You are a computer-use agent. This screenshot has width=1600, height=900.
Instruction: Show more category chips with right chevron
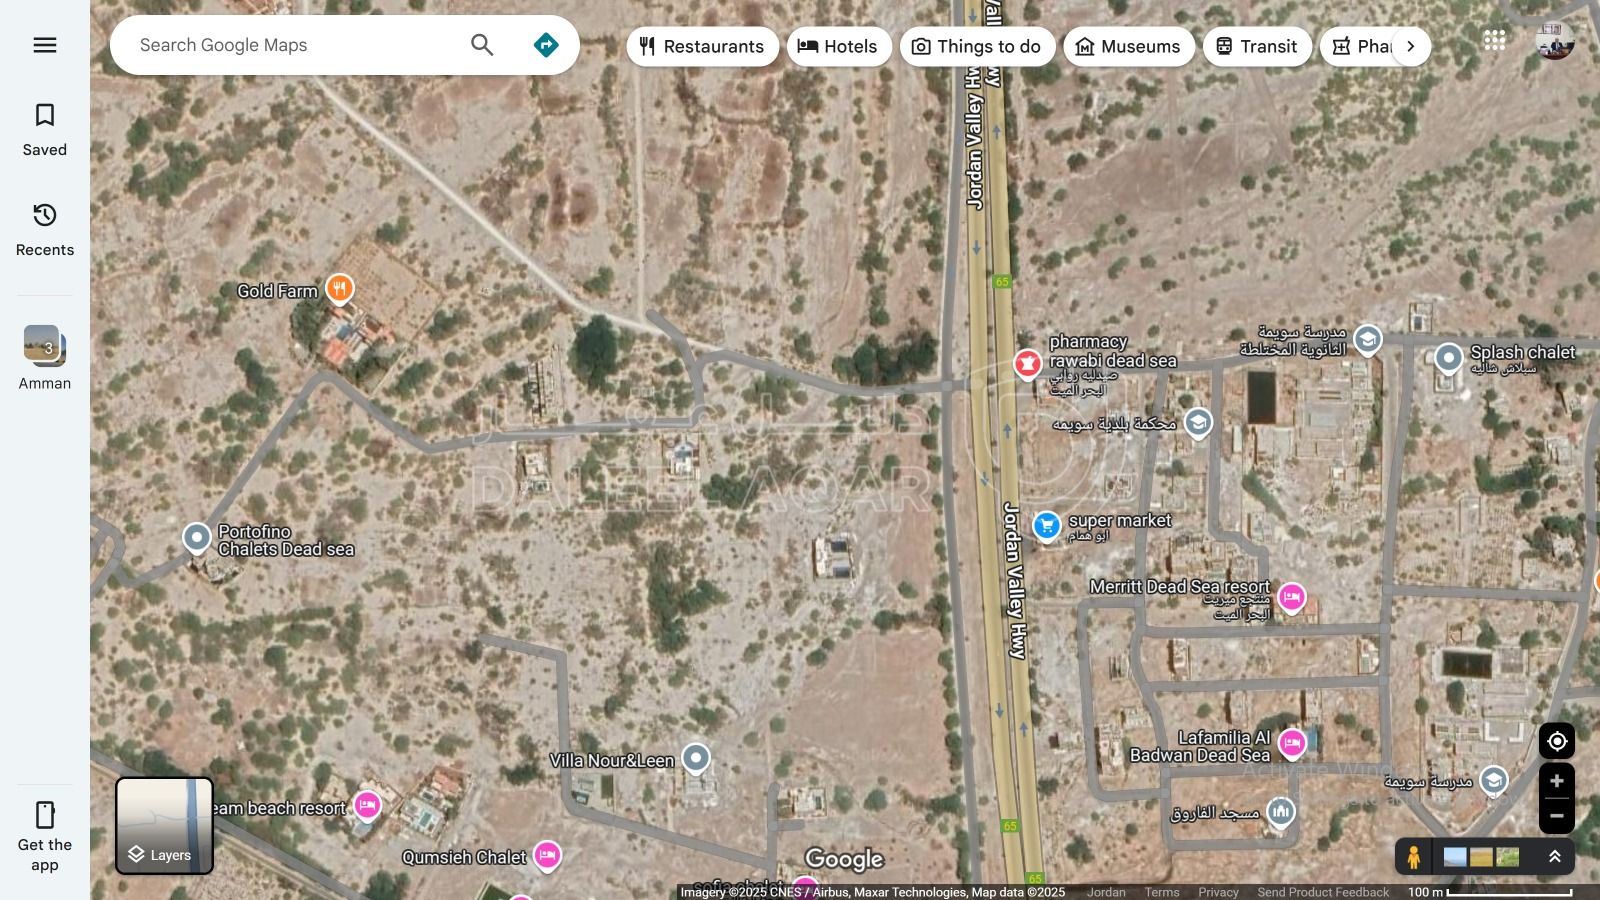click(1411, 46)
